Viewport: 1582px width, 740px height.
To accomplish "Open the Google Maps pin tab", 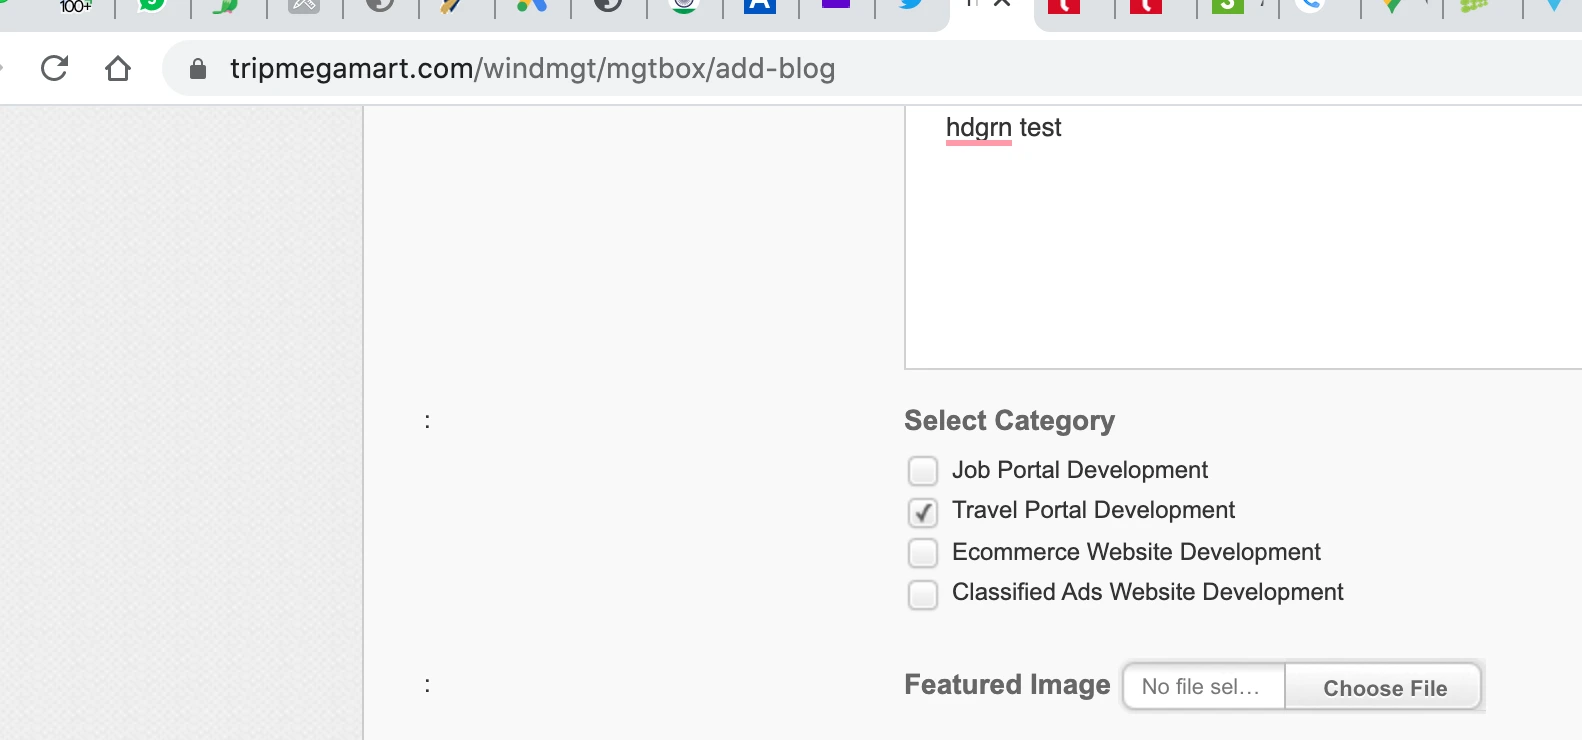I will click(1392, 6).
